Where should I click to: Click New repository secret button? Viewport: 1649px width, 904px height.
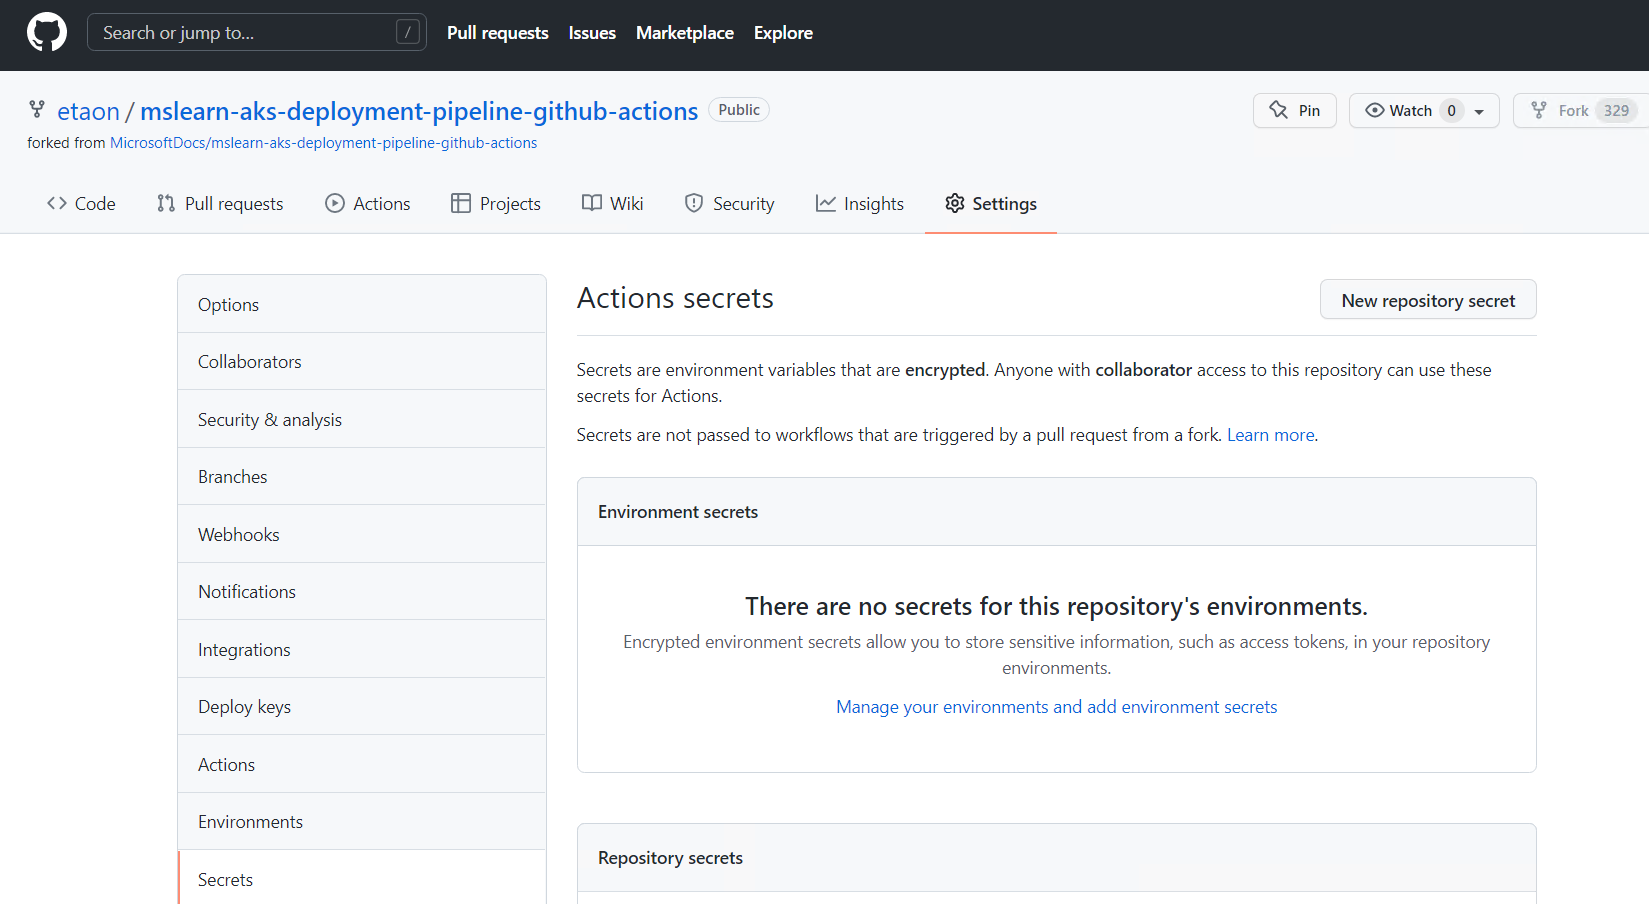coord(1428,300)
